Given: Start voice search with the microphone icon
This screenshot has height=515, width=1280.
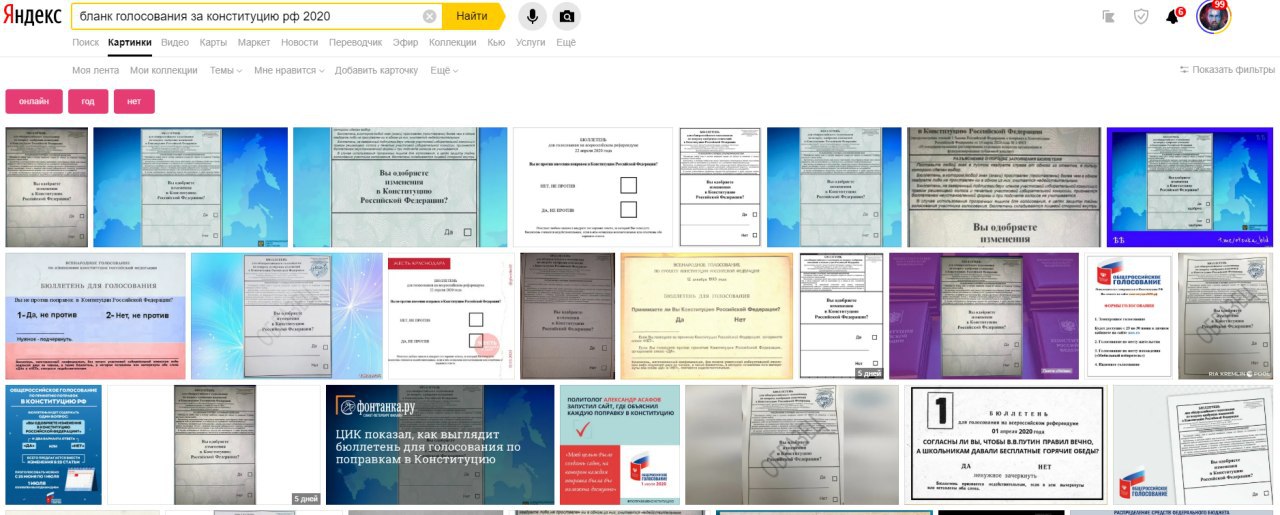Looking at the screenshot, I should [x=533, y=16].
